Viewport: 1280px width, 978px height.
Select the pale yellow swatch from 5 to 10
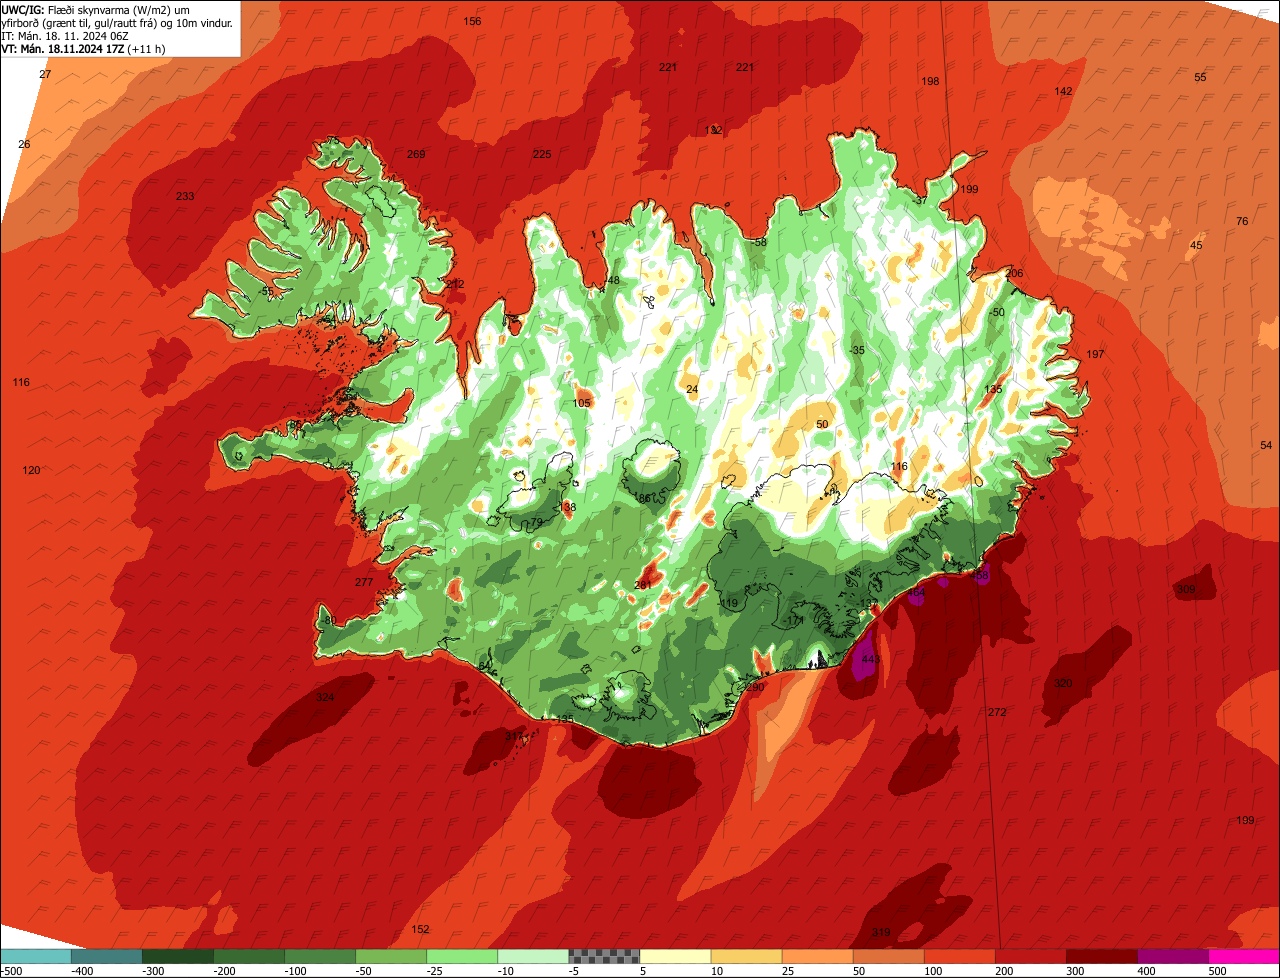(x=675, y=956)
